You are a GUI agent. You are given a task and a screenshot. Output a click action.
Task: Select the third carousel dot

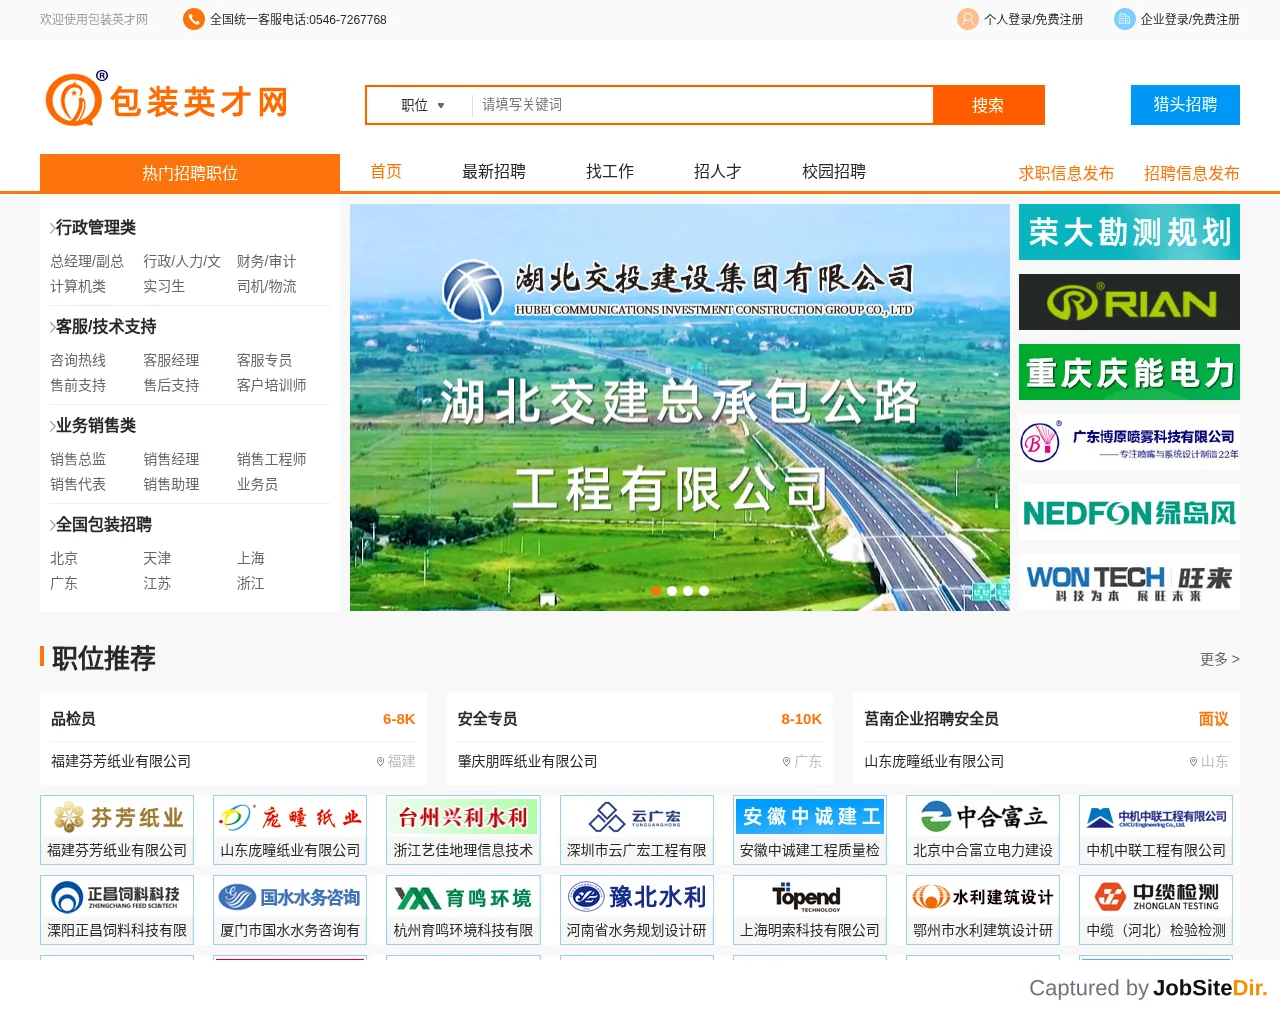(x=688, y=591)
